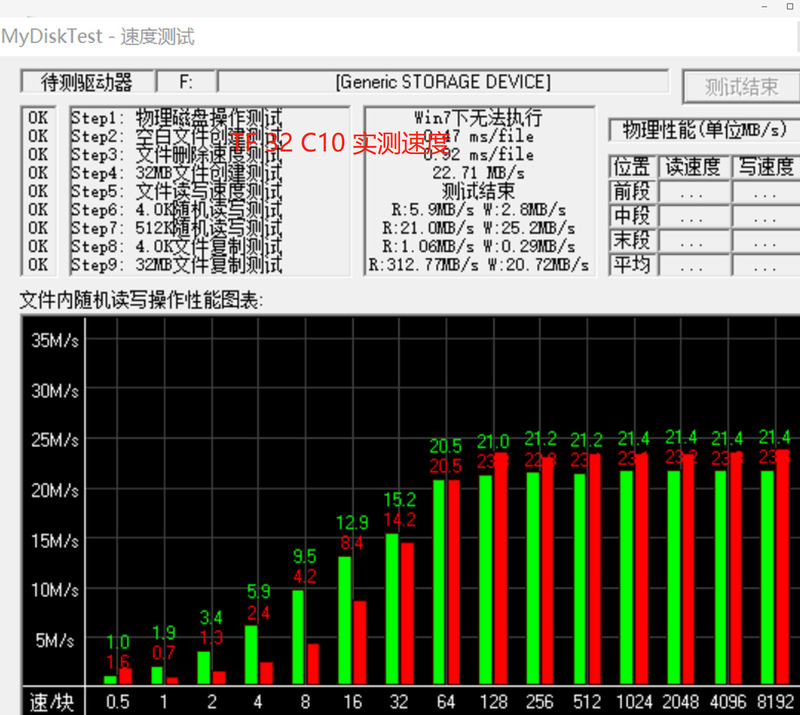The image size is (800, 715).
Task: Click the 平均 read speed cell
Action: click(693, 265)
